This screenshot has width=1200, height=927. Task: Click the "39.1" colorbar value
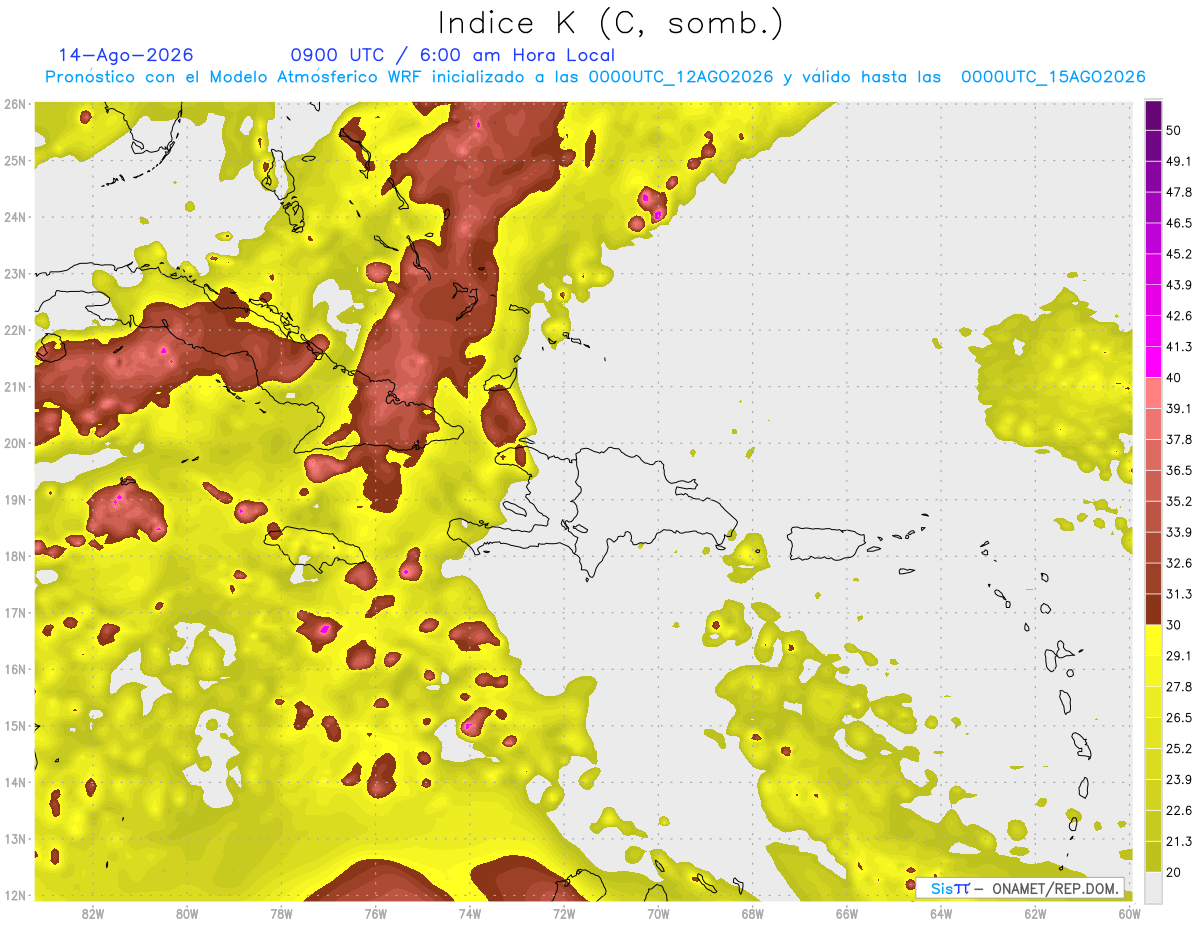click(1179, 408)
